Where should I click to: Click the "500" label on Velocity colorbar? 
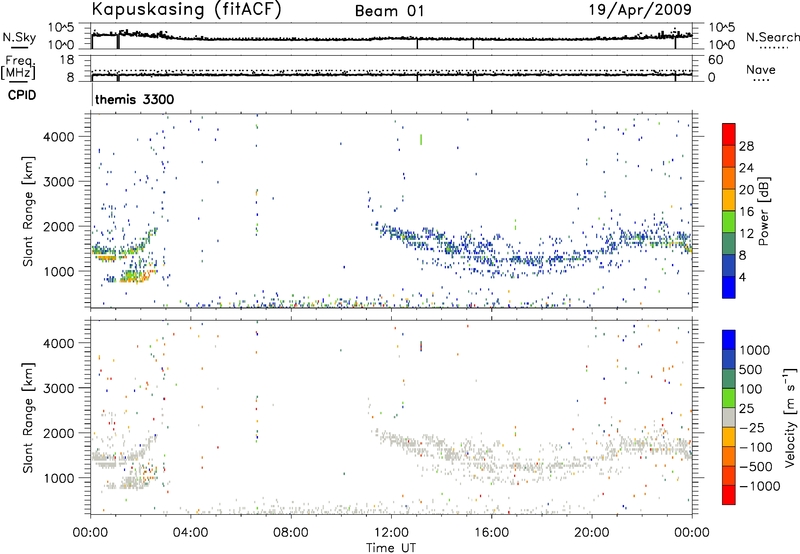pyautogui.click(x=750, y=370)
